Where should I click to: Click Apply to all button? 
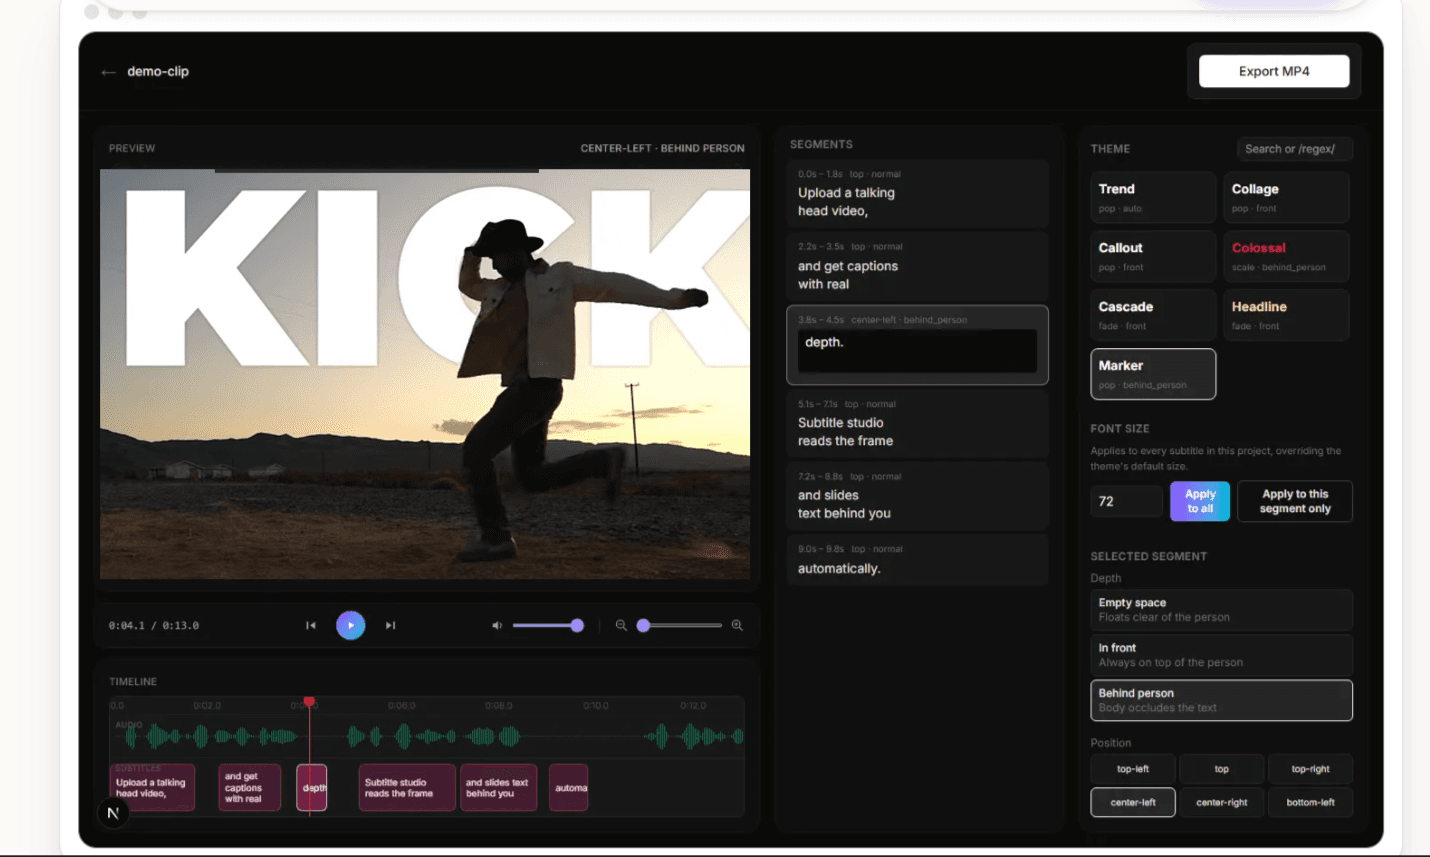coord(1200,501)
